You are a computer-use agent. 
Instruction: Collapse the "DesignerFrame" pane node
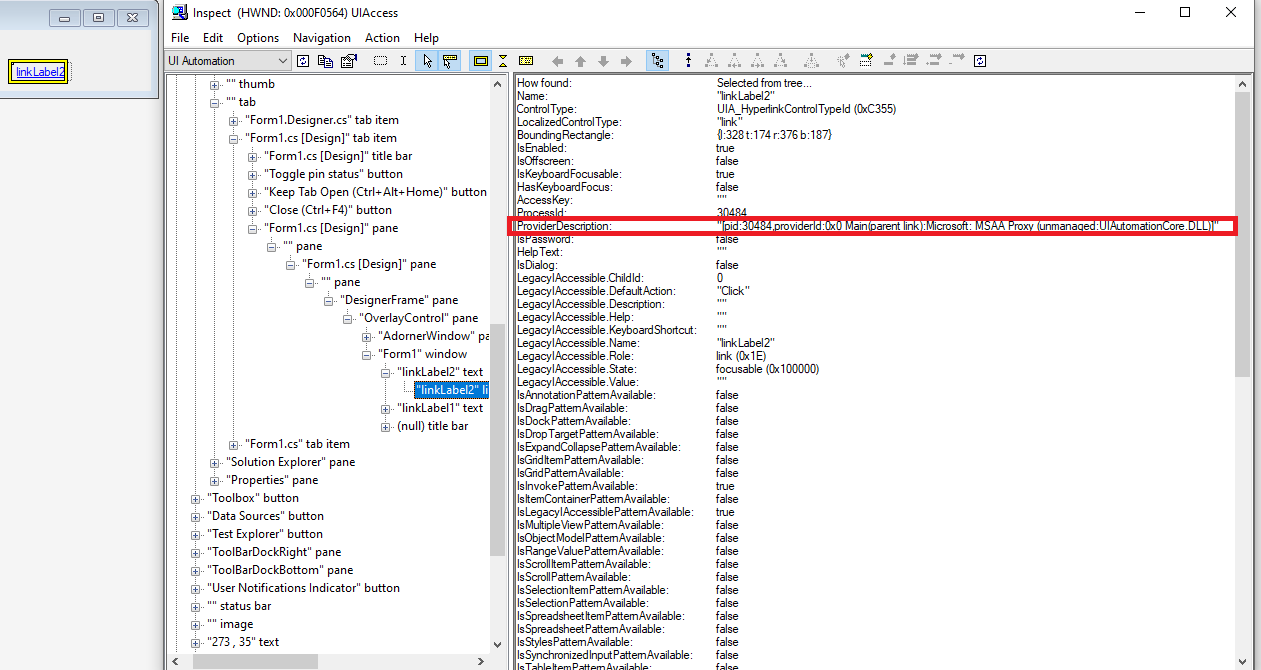[x=329, y=300]
